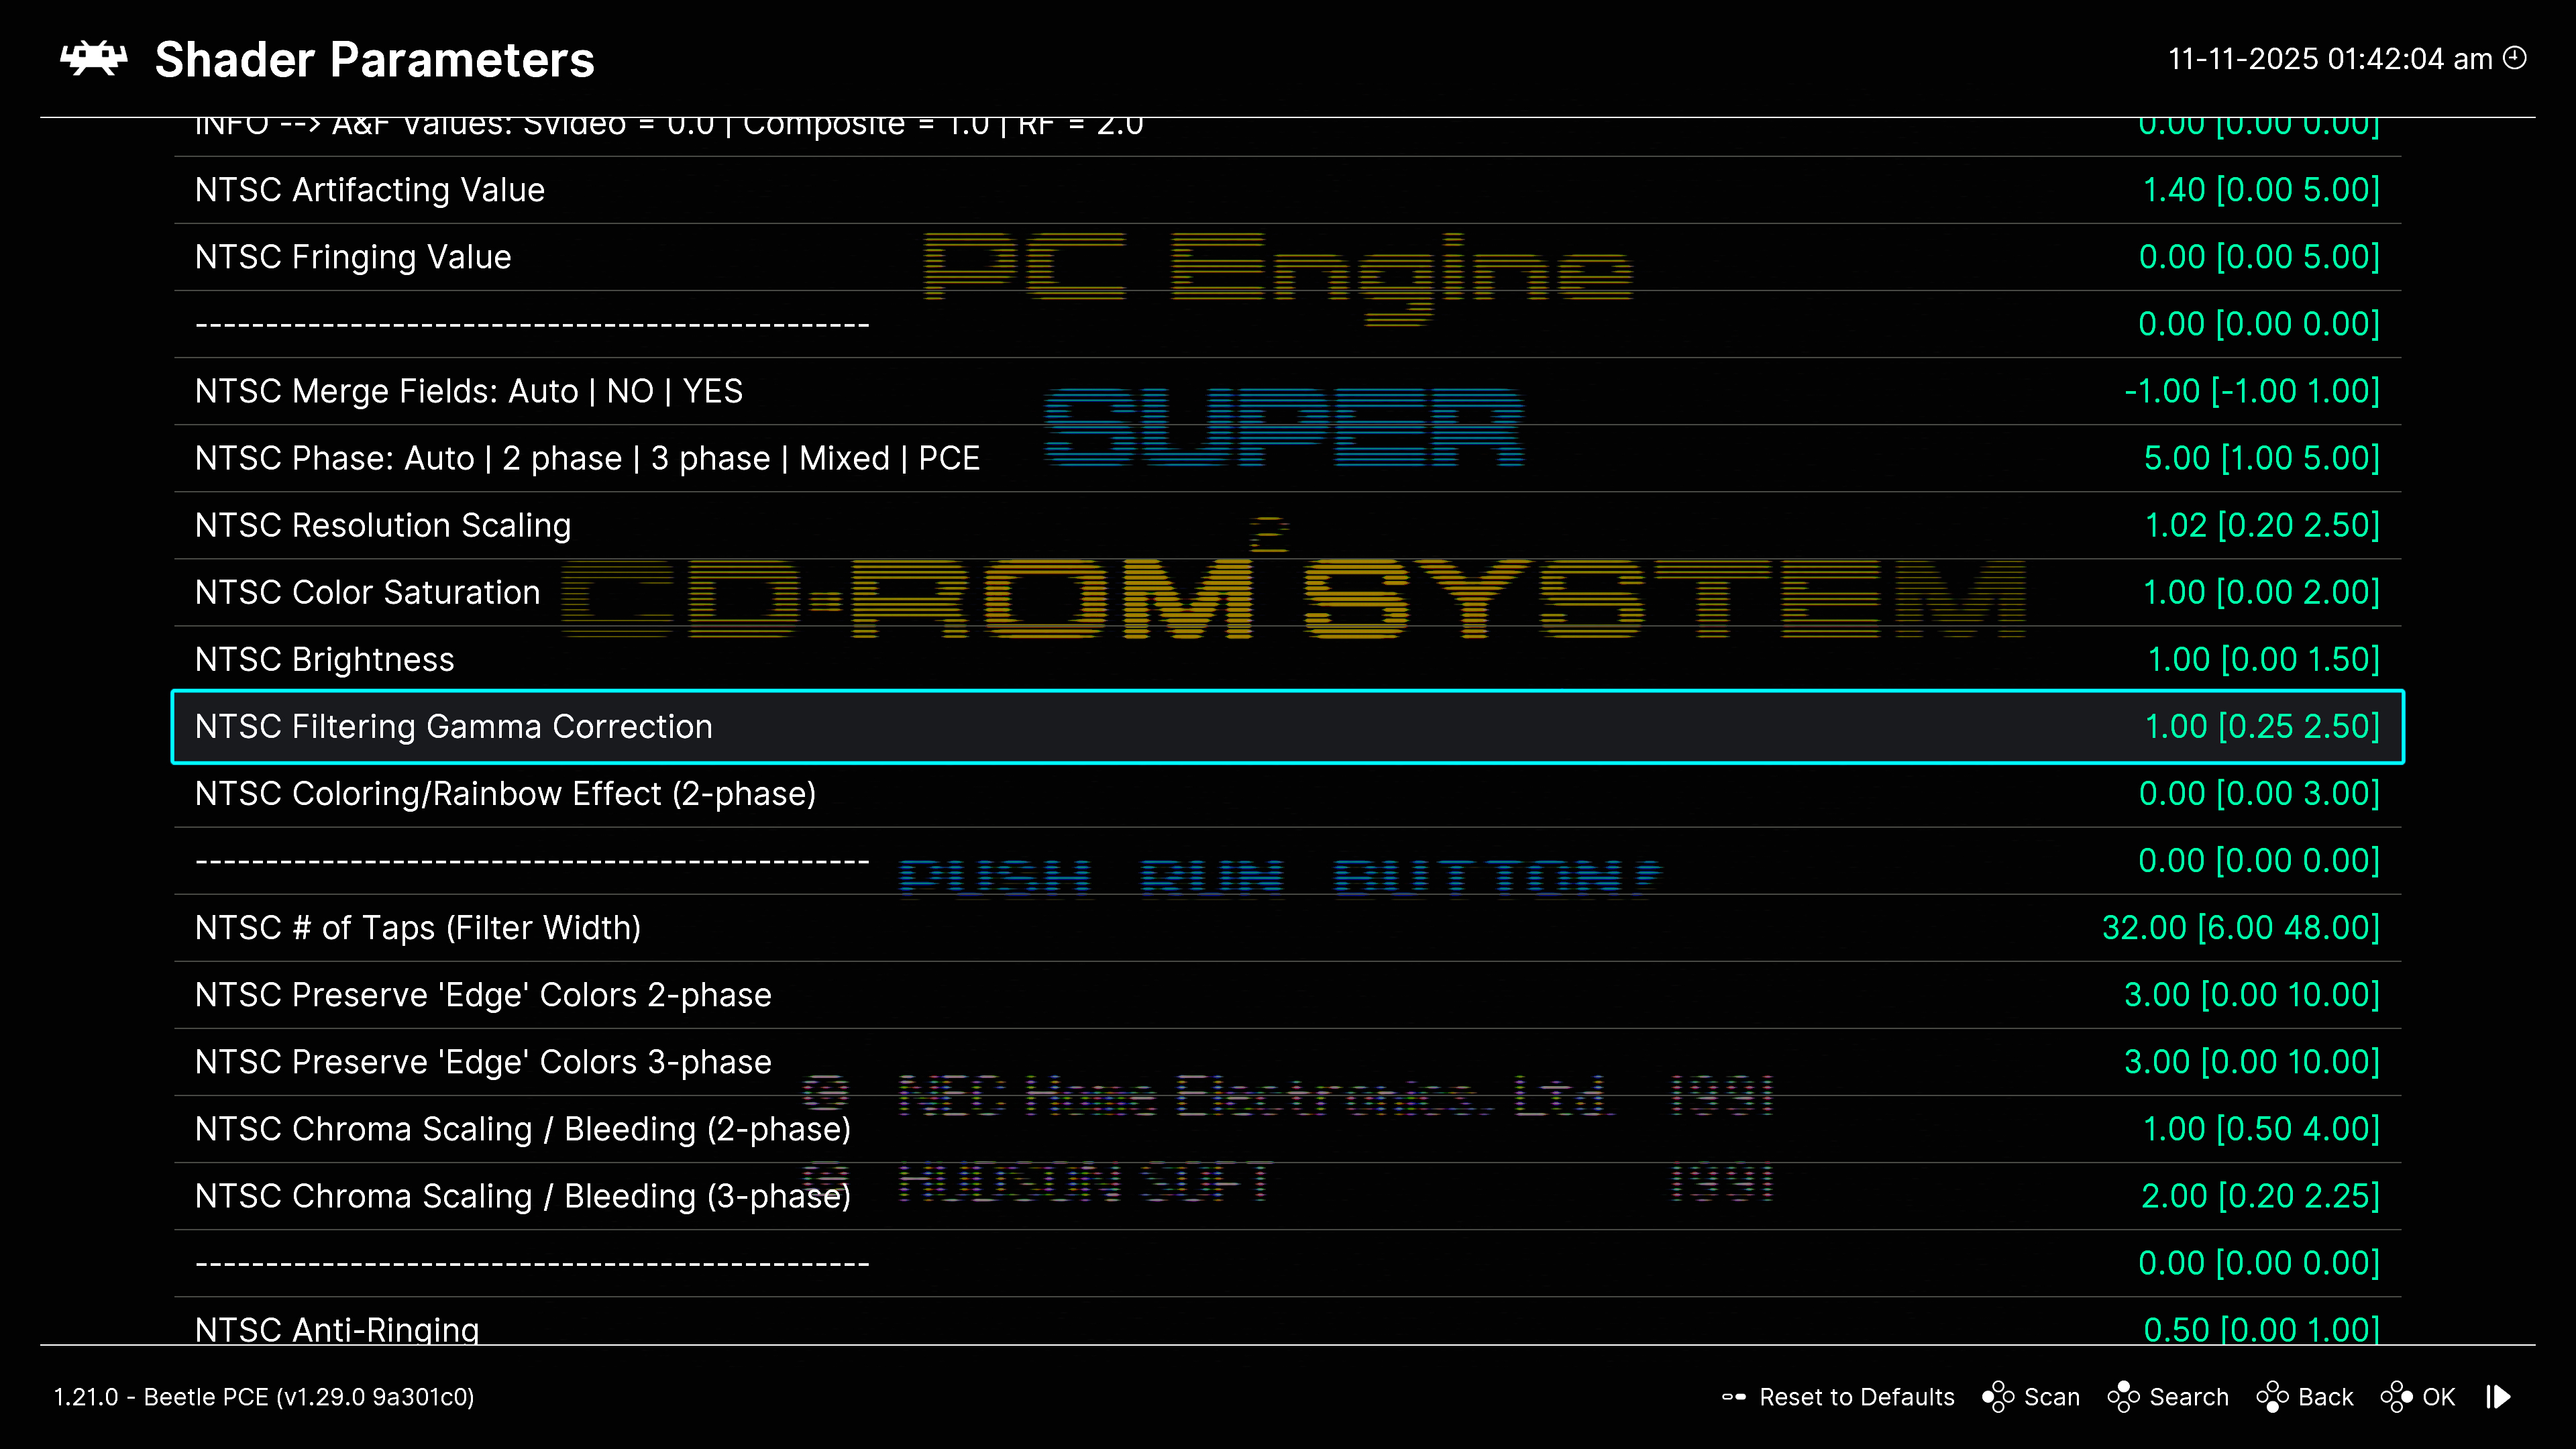The height and width of the screenshot is (1449, 2576).
Task: Click the clock icon beside the time
Action: (2514, 58)
